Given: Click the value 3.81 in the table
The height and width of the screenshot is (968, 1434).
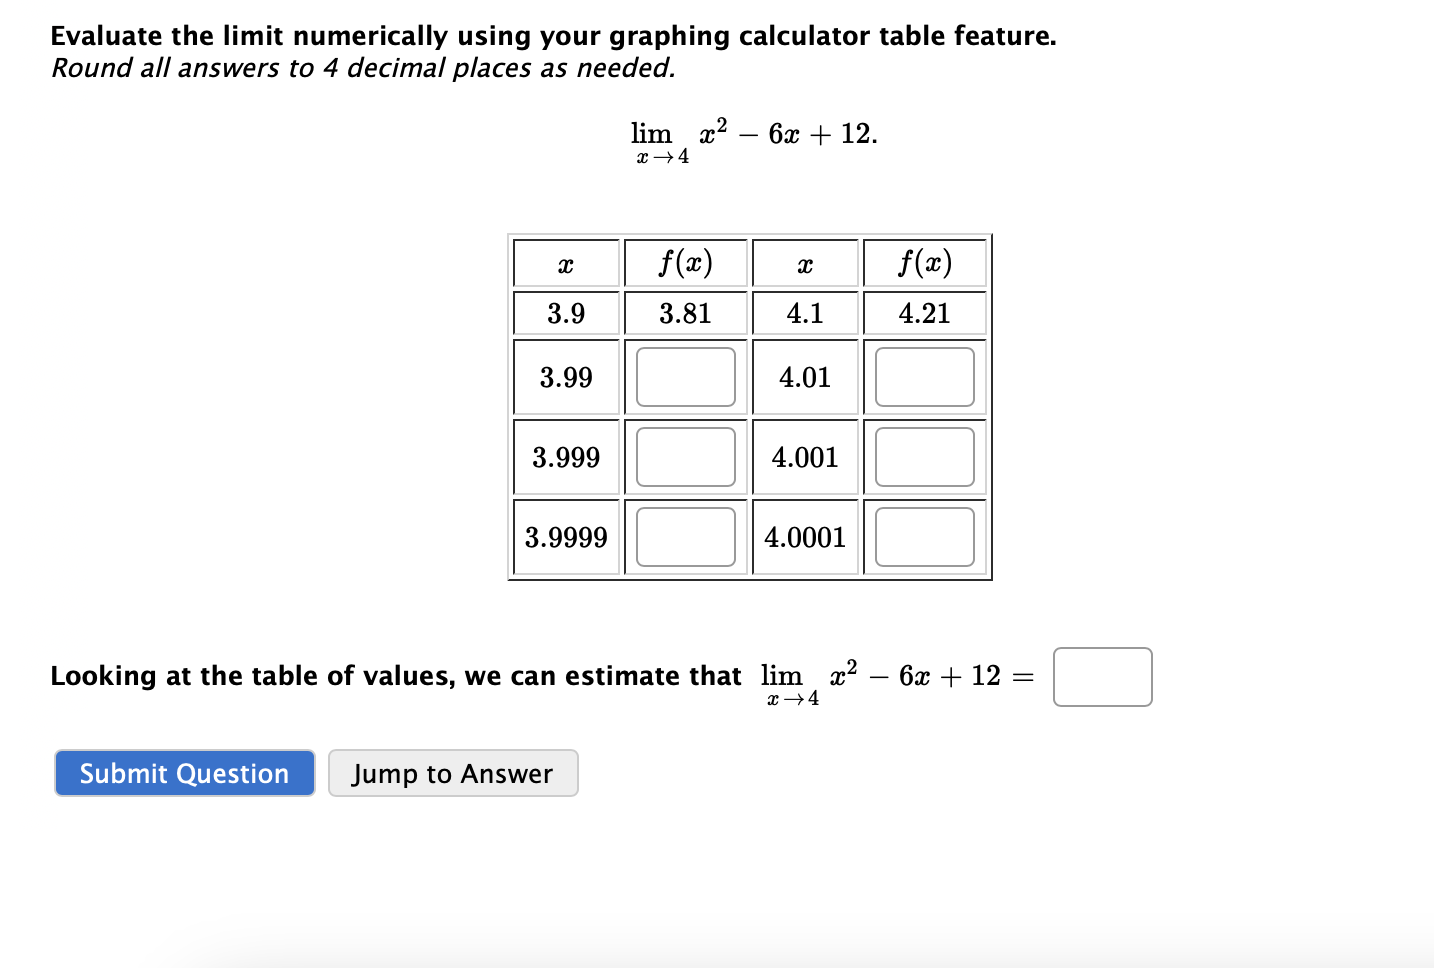Looking at the screenshot, I should click(685, 312).
